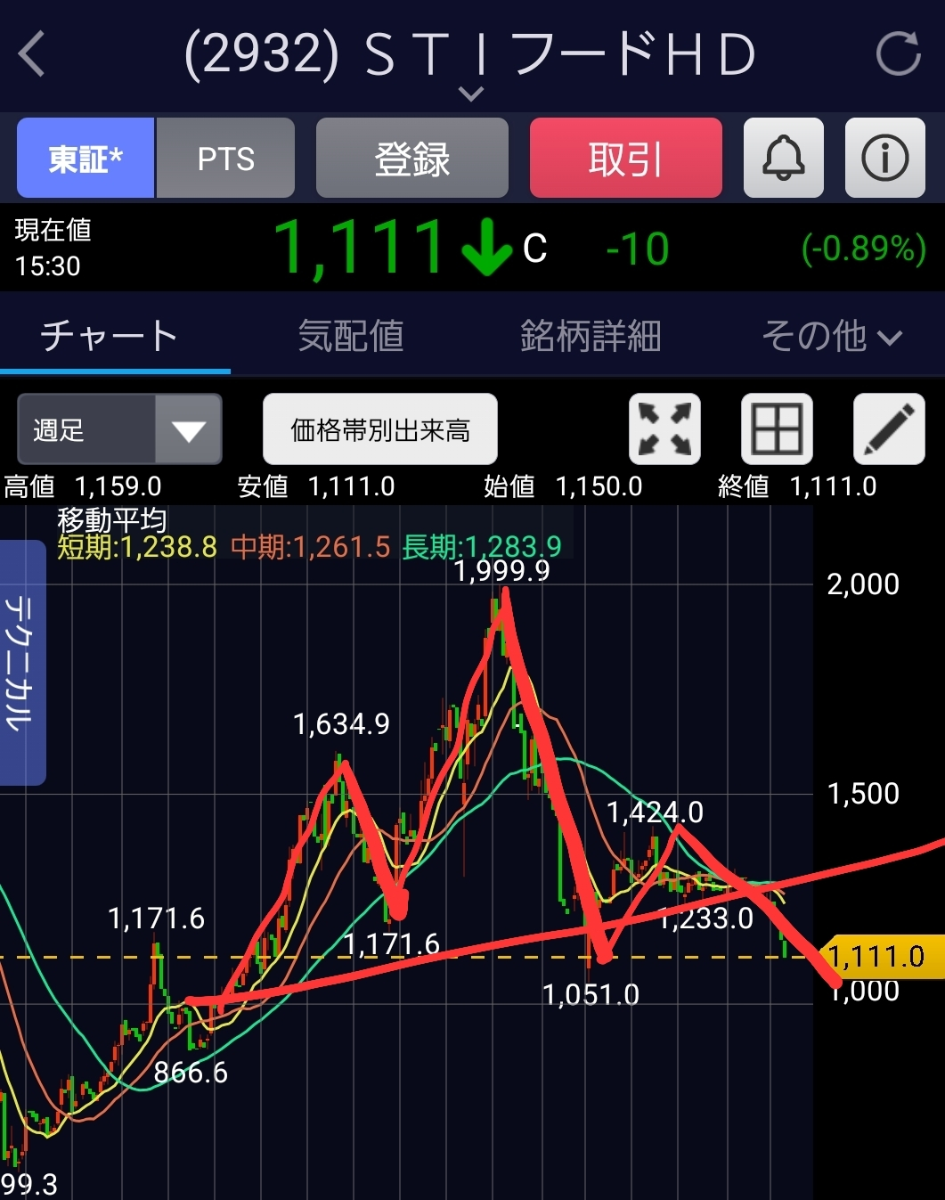Viewport: 945px width, 1200px height.
Task: Tap -10 price change value
Action: click(x=637, y=248)
